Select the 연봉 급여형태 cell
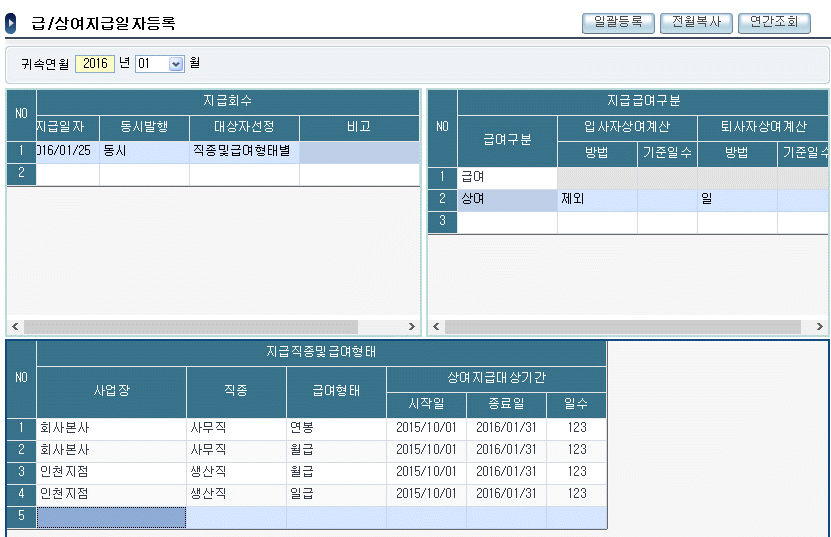This screenshot has height=537, width=831. (x=336, y=429)
